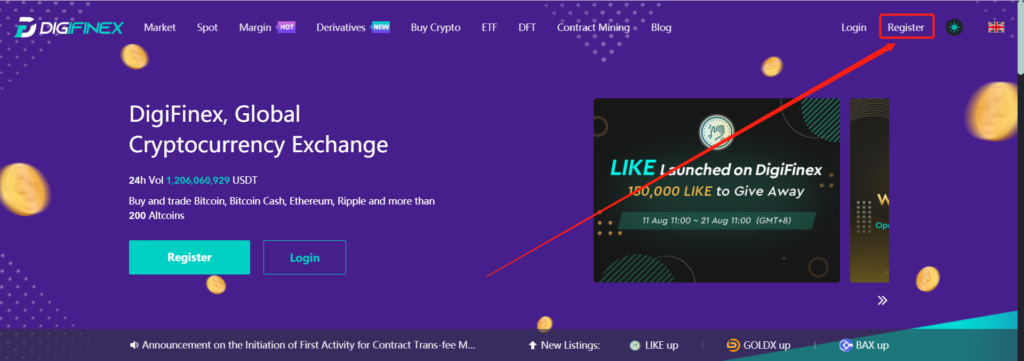
Task: Click the announcement speaker icon
Action: pyautogui.click(x=134, y=345)
